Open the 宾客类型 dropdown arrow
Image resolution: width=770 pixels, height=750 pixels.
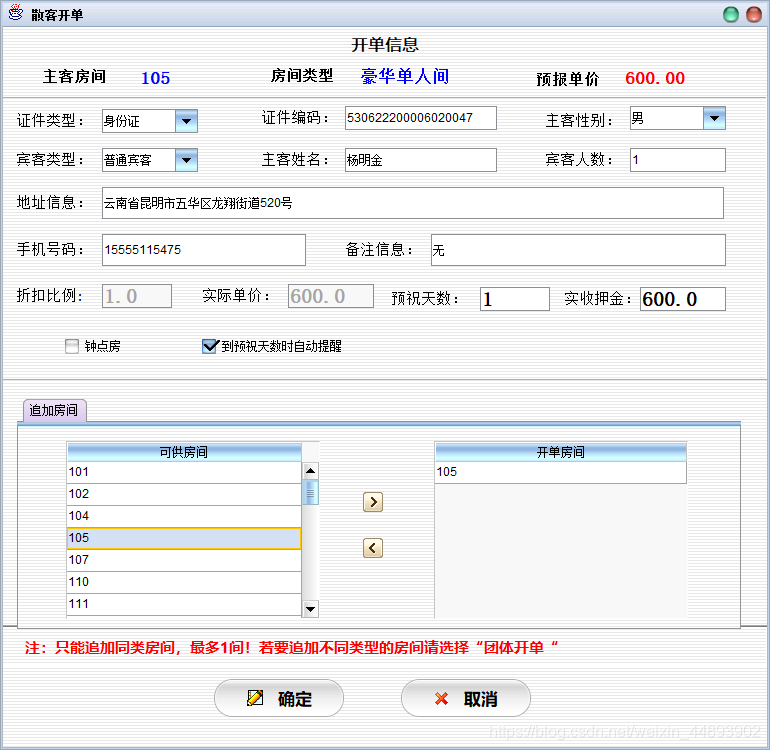tap(186, 160)
